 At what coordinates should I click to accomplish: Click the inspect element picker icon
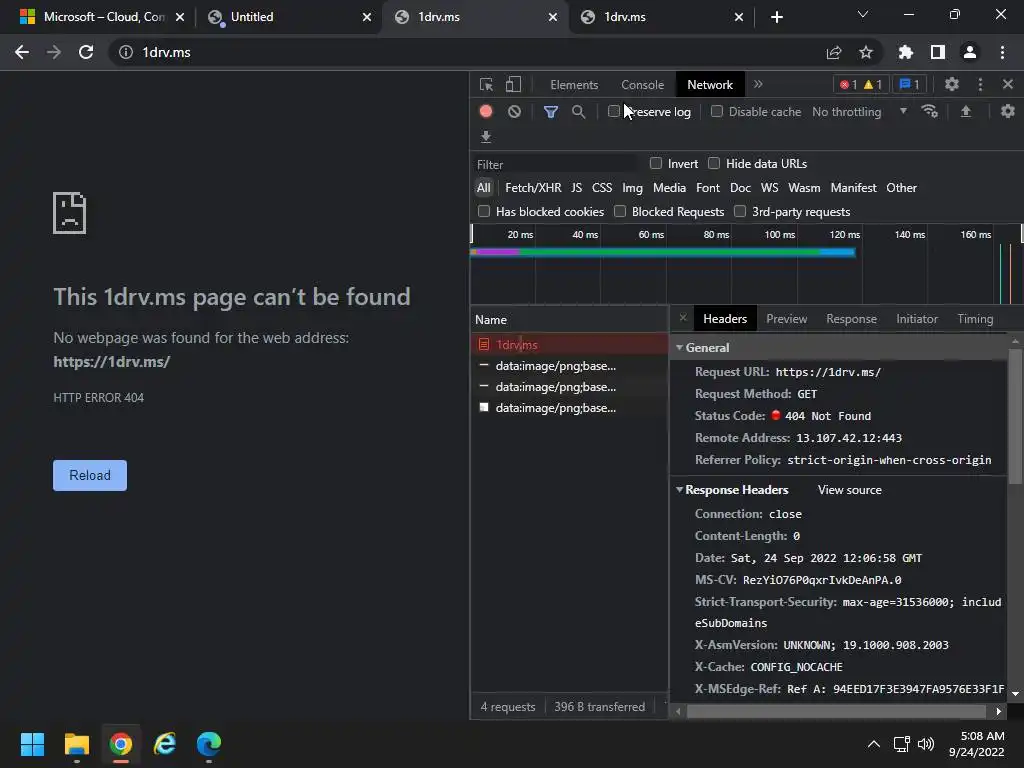click(486, 85)
